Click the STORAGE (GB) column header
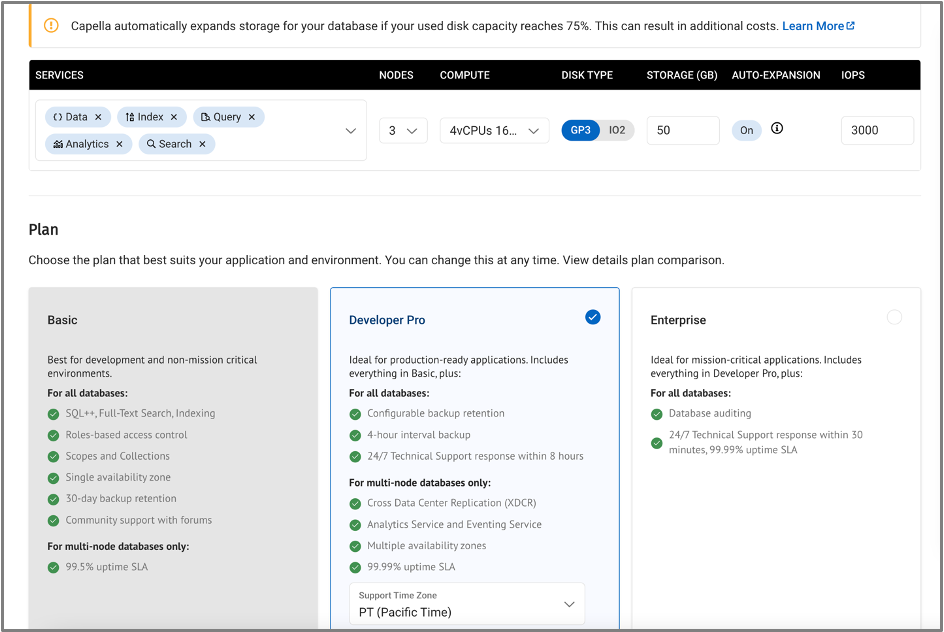944x632 pixels. [x=682, y=75]
